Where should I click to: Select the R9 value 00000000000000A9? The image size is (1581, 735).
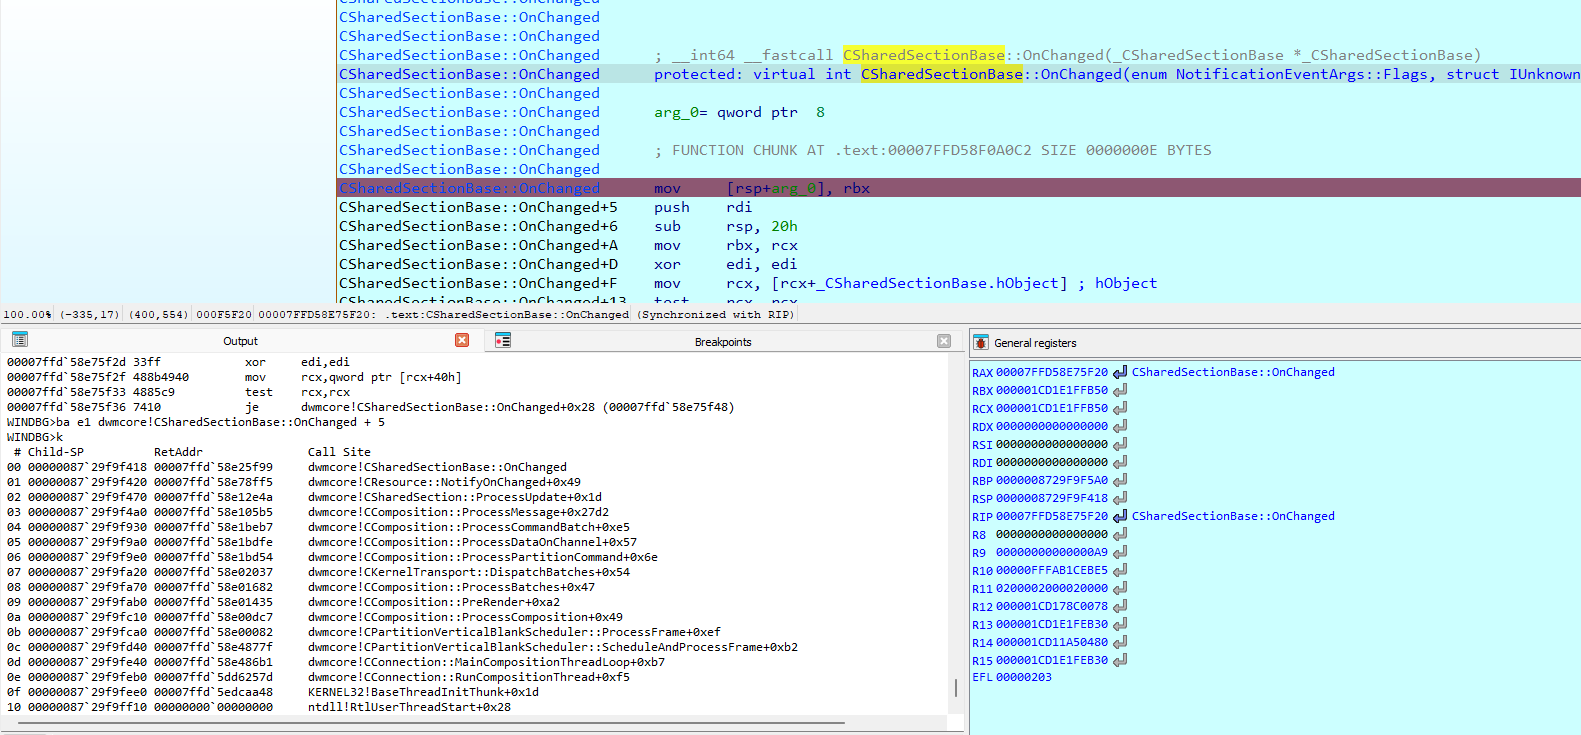pyautogui.click(x=1052, y=552)
